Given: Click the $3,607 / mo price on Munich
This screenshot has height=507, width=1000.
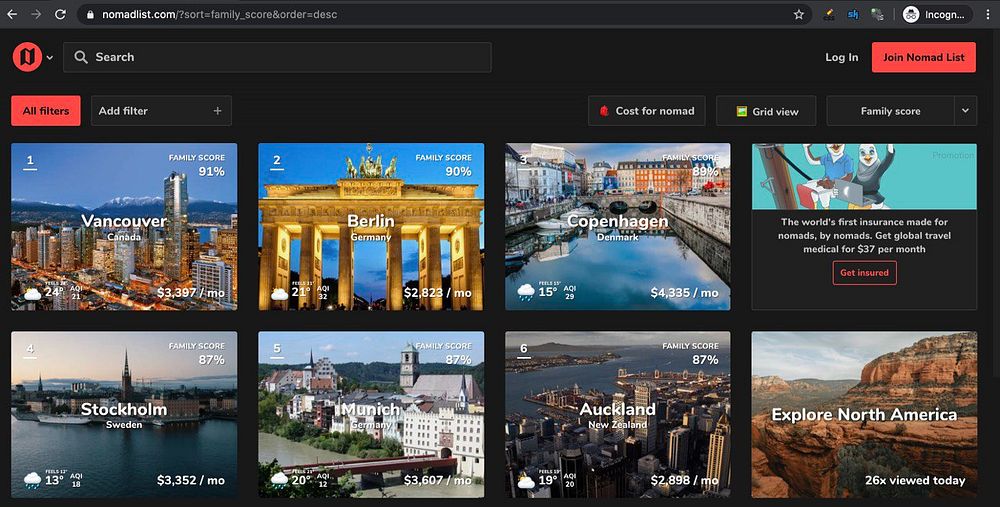Looking at the screenshot, I should click(x=438, y=480).
